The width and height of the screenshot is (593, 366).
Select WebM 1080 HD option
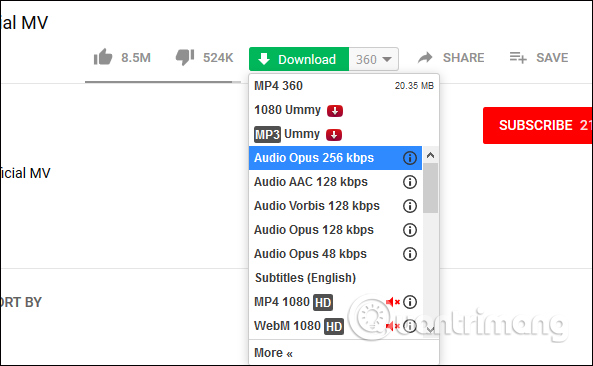(x=335, y=326)
